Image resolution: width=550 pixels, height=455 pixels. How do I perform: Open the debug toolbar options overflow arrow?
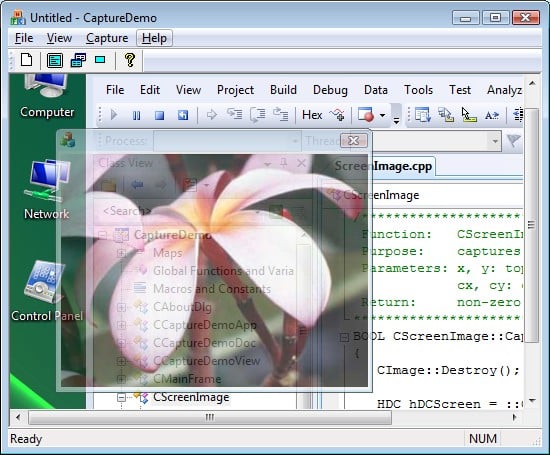tap(396, 121)
